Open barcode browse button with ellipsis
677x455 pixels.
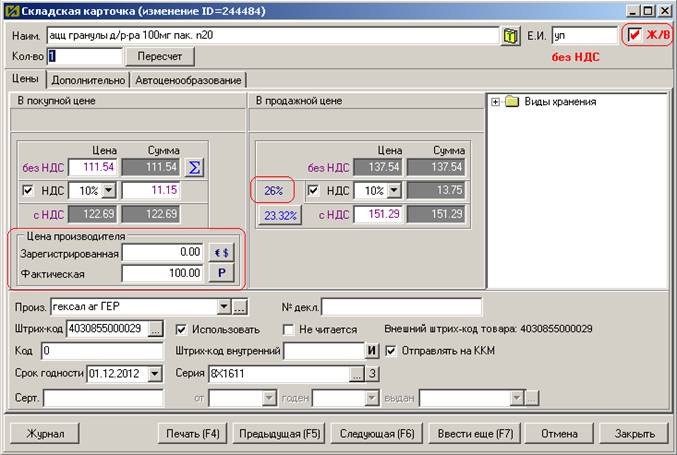[156, 328]
